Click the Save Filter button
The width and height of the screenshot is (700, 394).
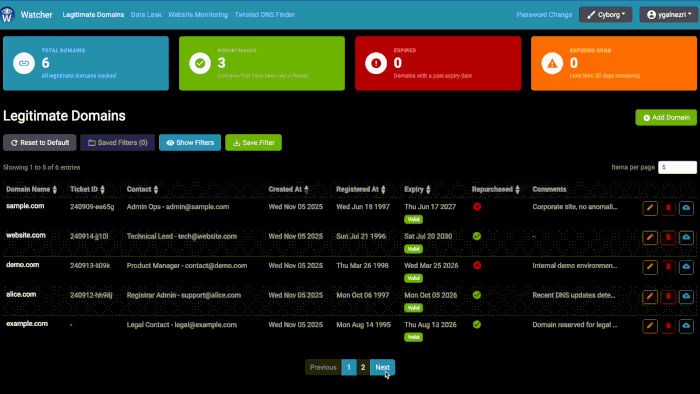[254, 143]
